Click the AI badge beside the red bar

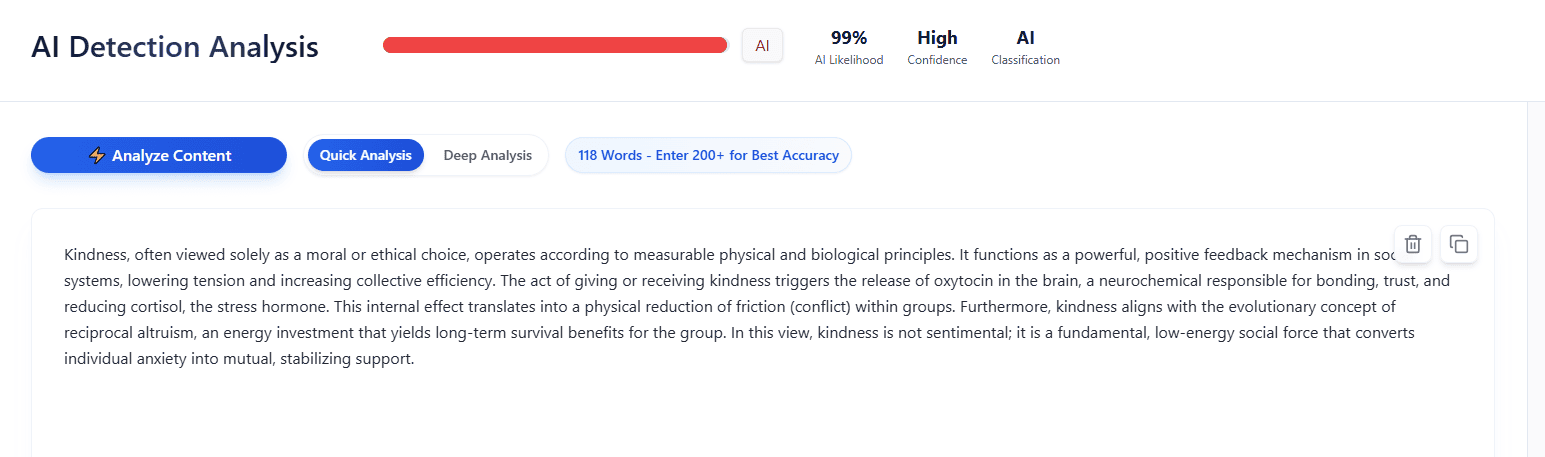coord(762,45)
